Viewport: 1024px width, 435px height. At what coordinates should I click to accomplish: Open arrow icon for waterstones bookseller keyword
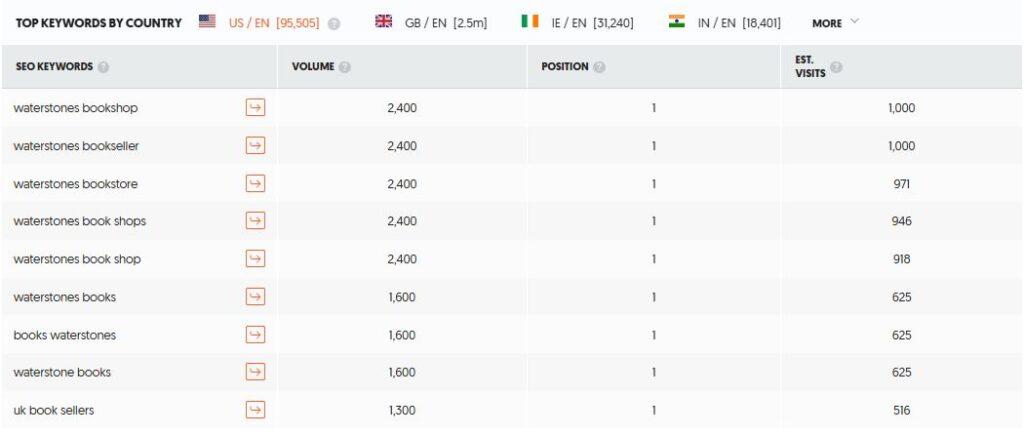tap(255, 146)
